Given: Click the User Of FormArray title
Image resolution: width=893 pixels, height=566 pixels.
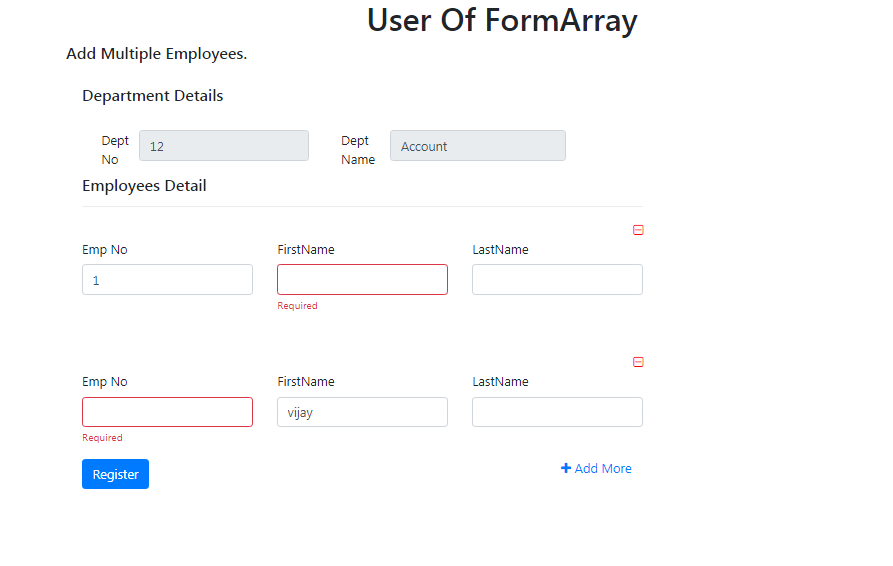Looking at the screenshot, I should coord(502,20).
